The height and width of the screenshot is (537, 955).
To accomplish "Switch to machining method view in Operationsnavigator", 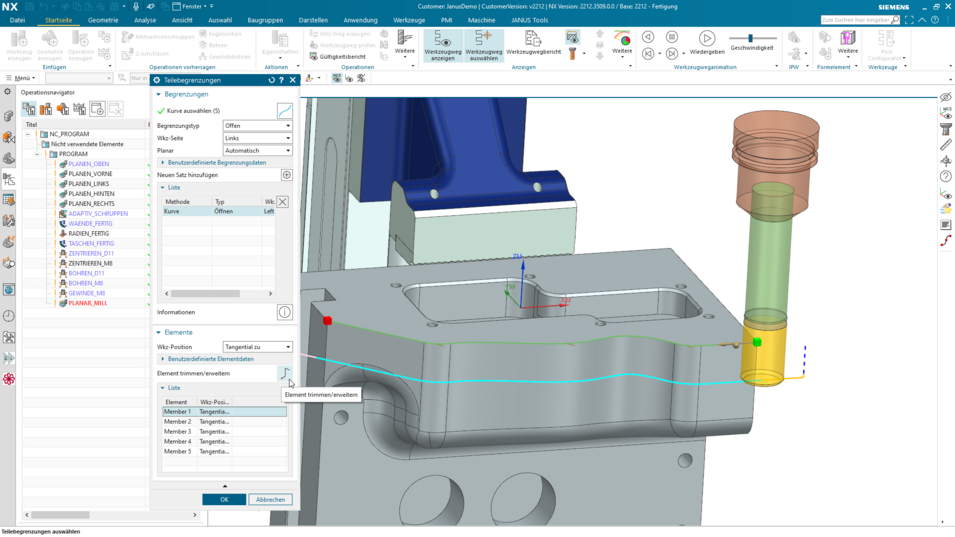I will tap(80, 109).
